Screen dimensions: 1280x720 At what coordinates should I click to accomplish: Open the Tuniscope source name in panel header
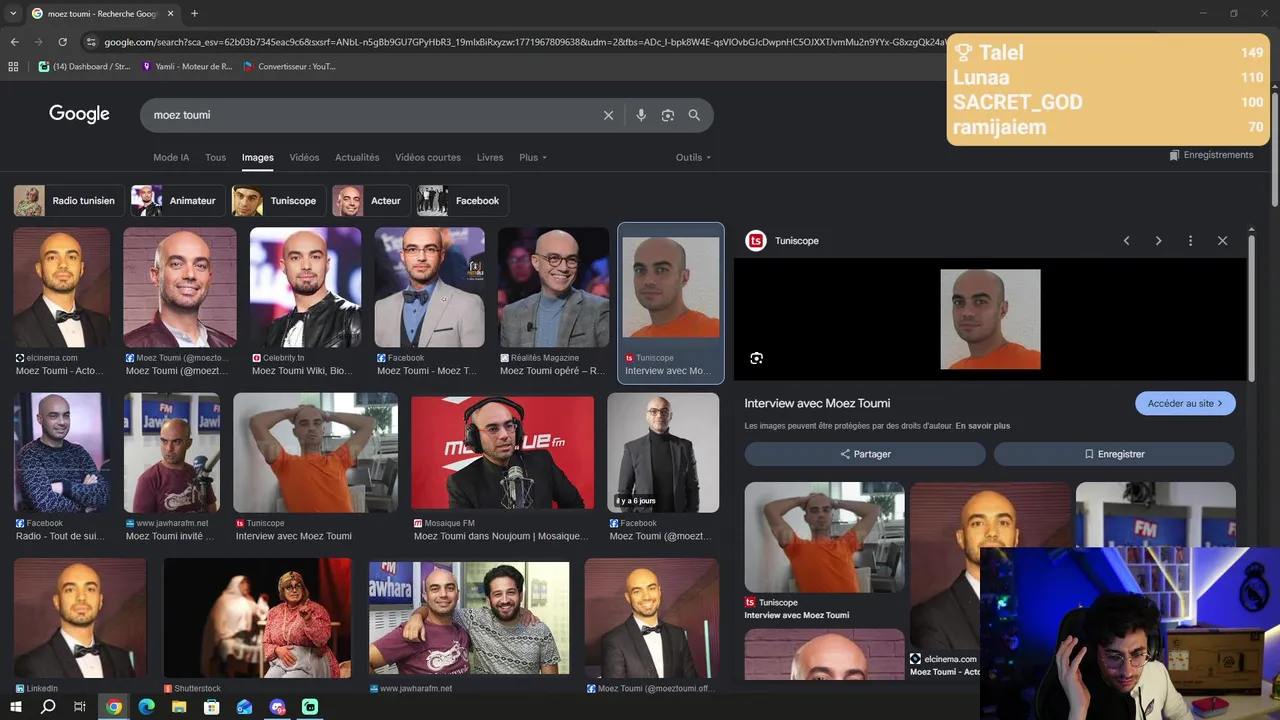797,241
